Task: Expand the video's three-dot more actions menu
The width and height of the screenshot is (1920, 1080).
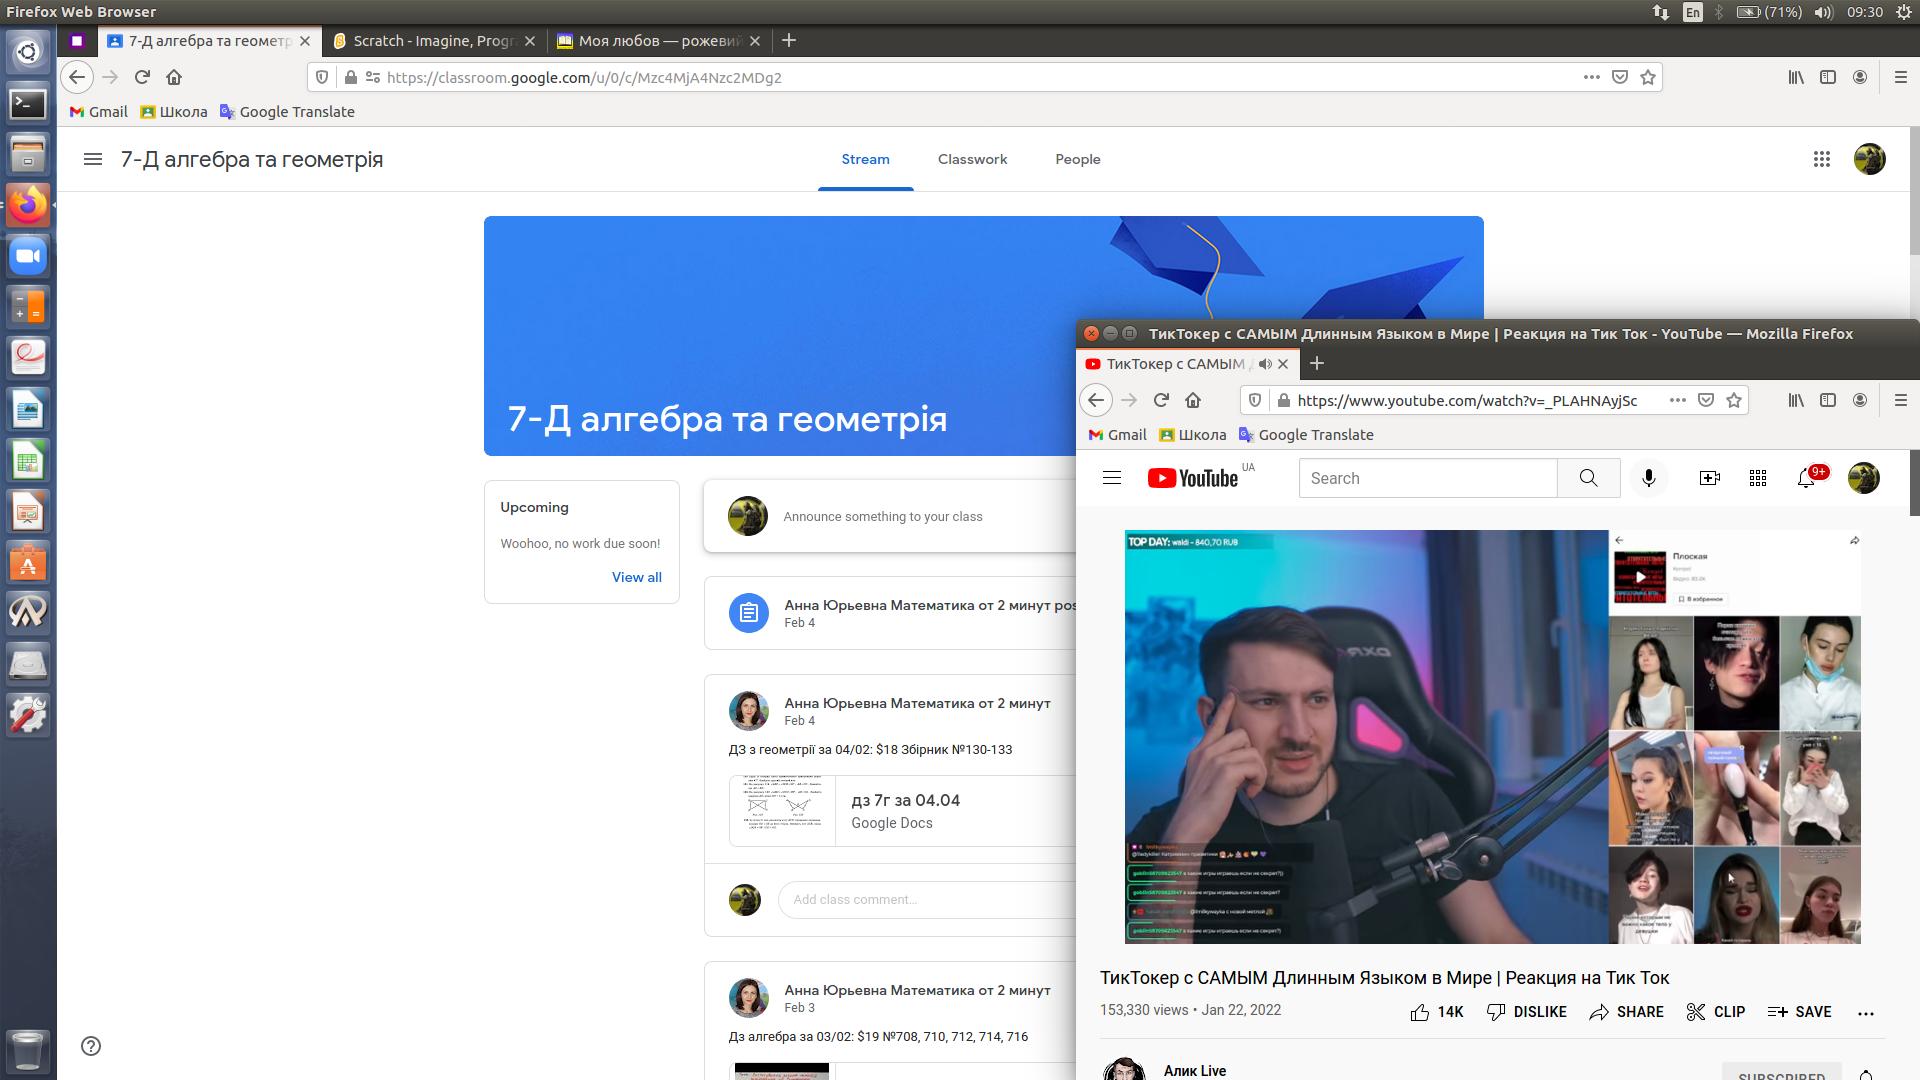Action: coord(1866,1013)
